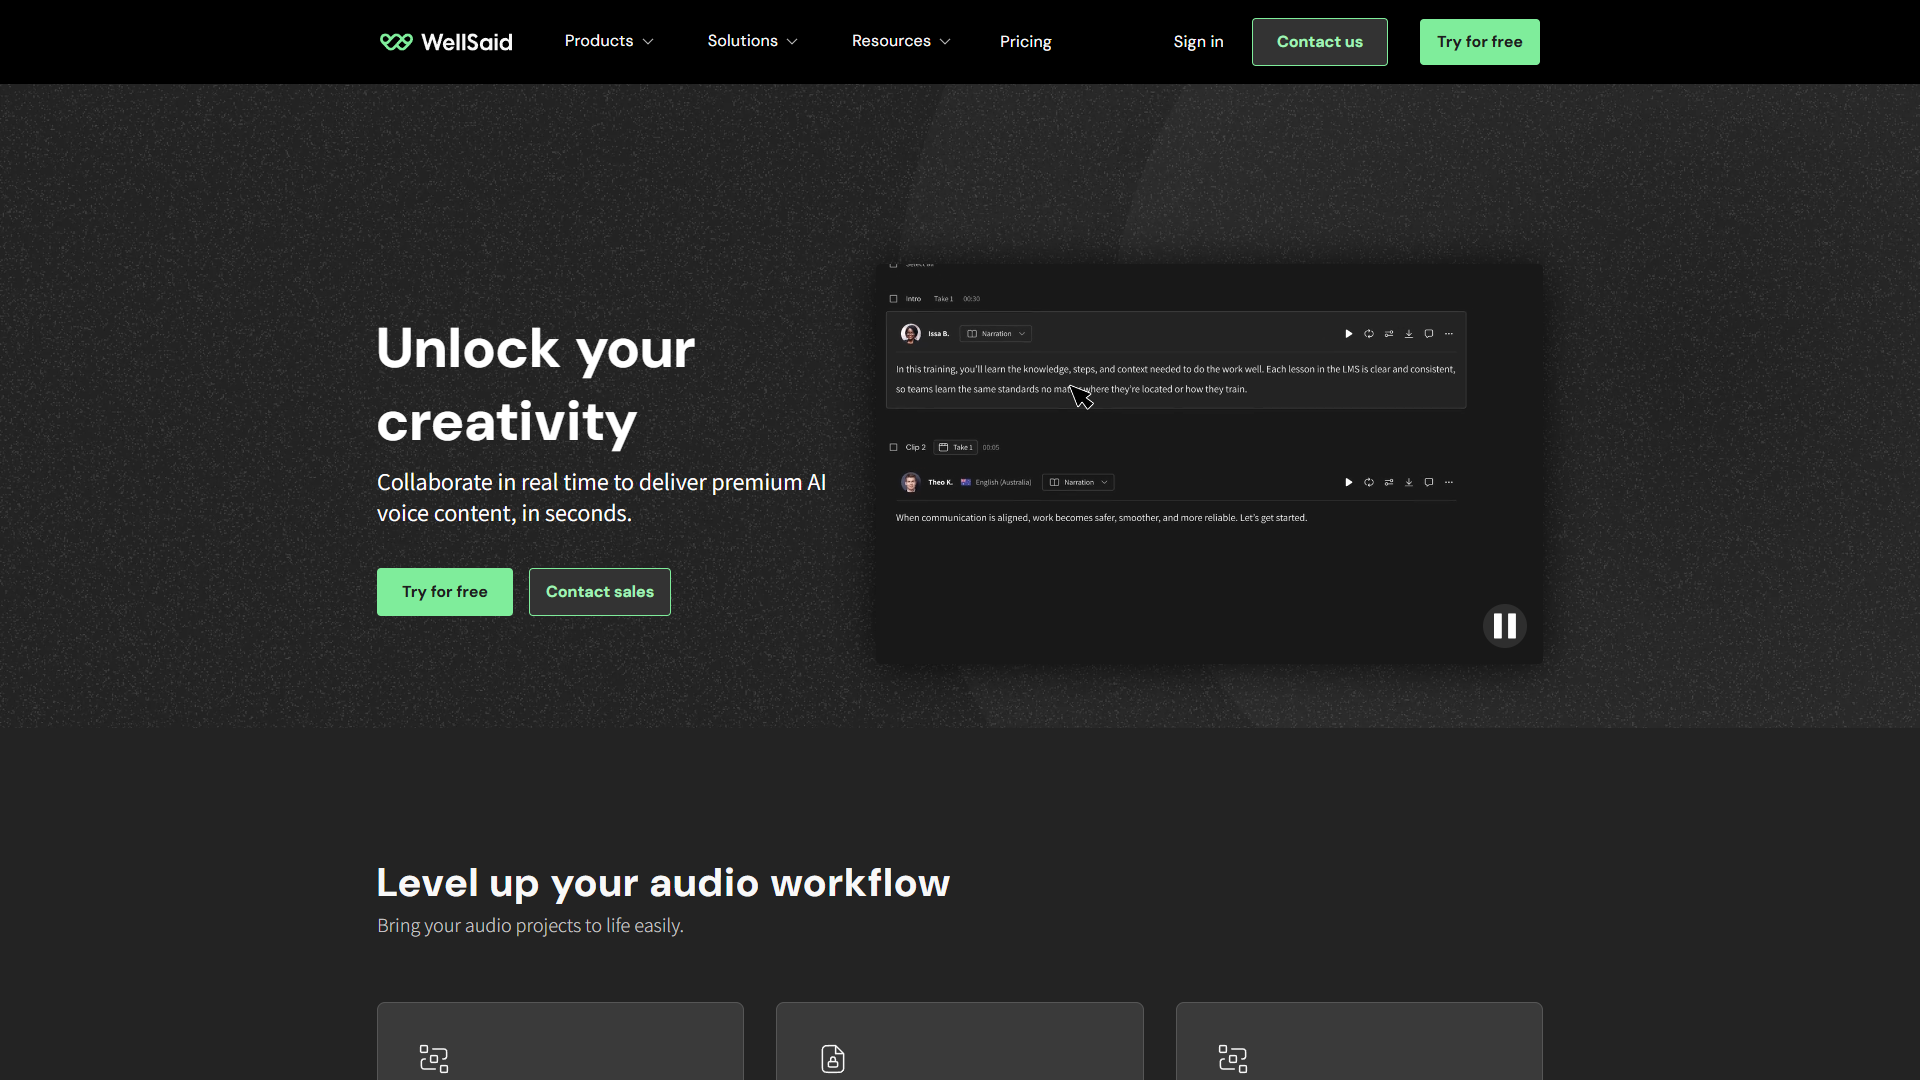Regenerate the Intro take audio
The image size is (1920, 1080).
click(x=1369, y=334)
